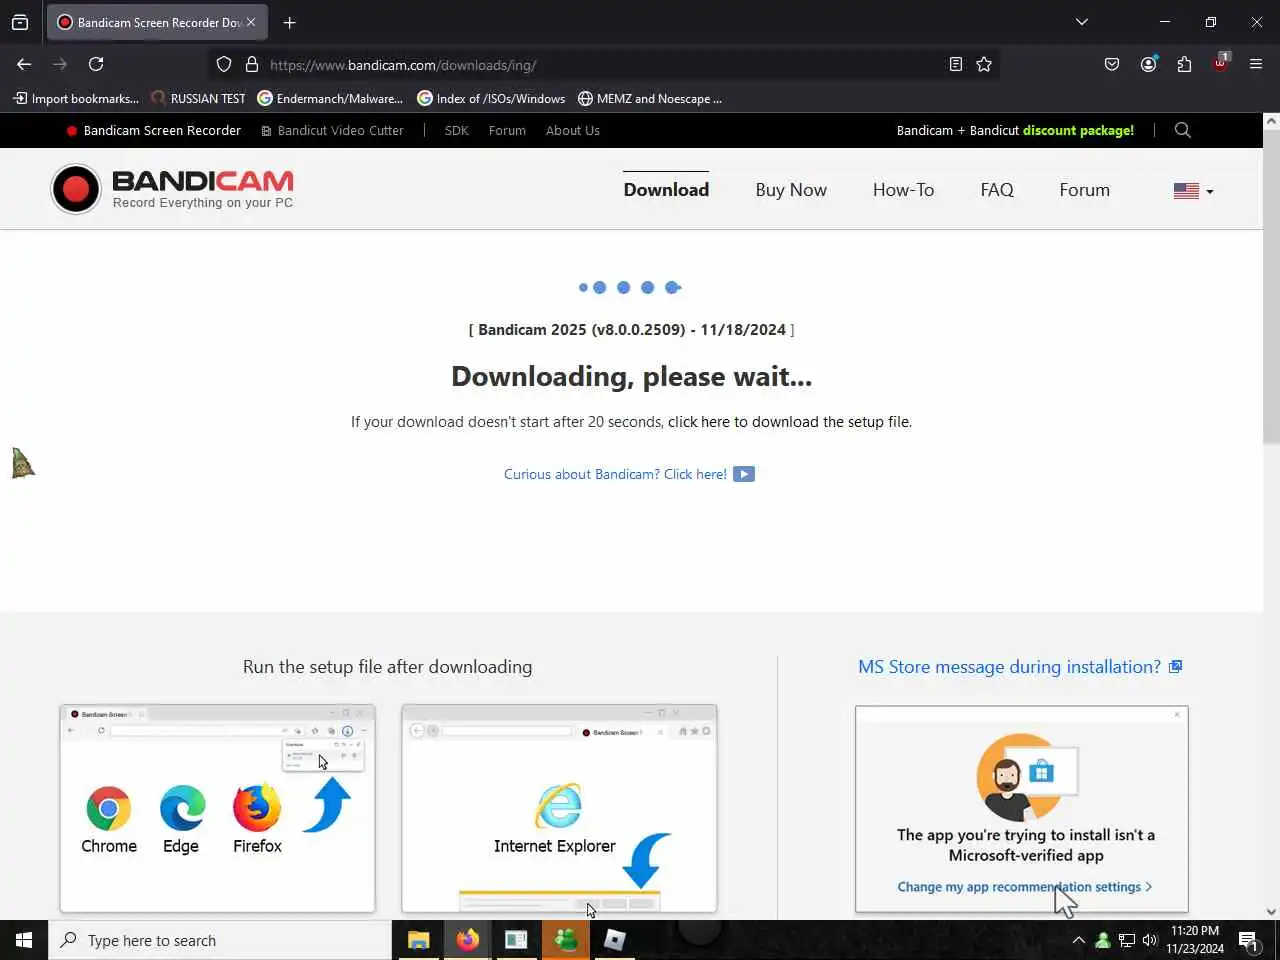1280x960 pixels.
Task: Open the MEMZ and Noescape bookmark
Action: (650, 98)
